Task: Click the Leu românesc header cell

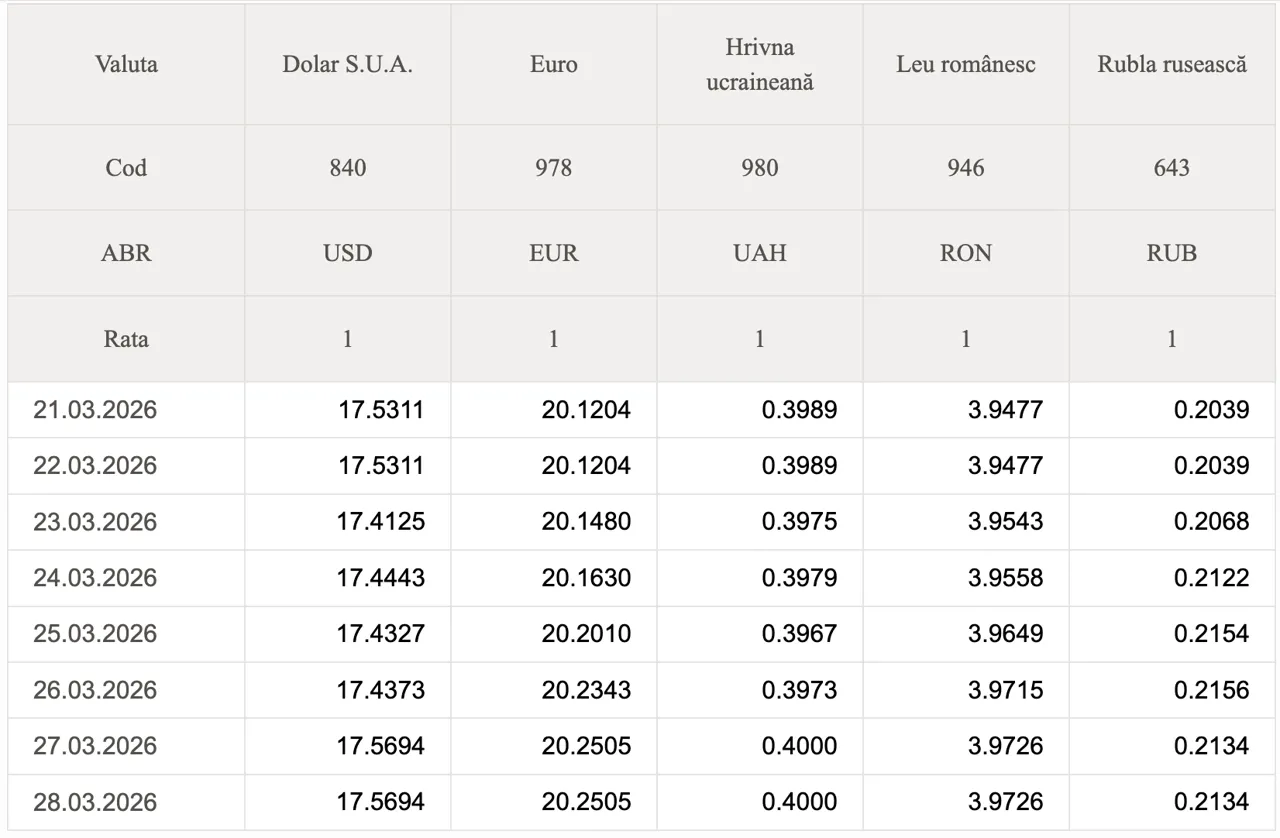Action: pyautogui.click(x=965, y=65)
